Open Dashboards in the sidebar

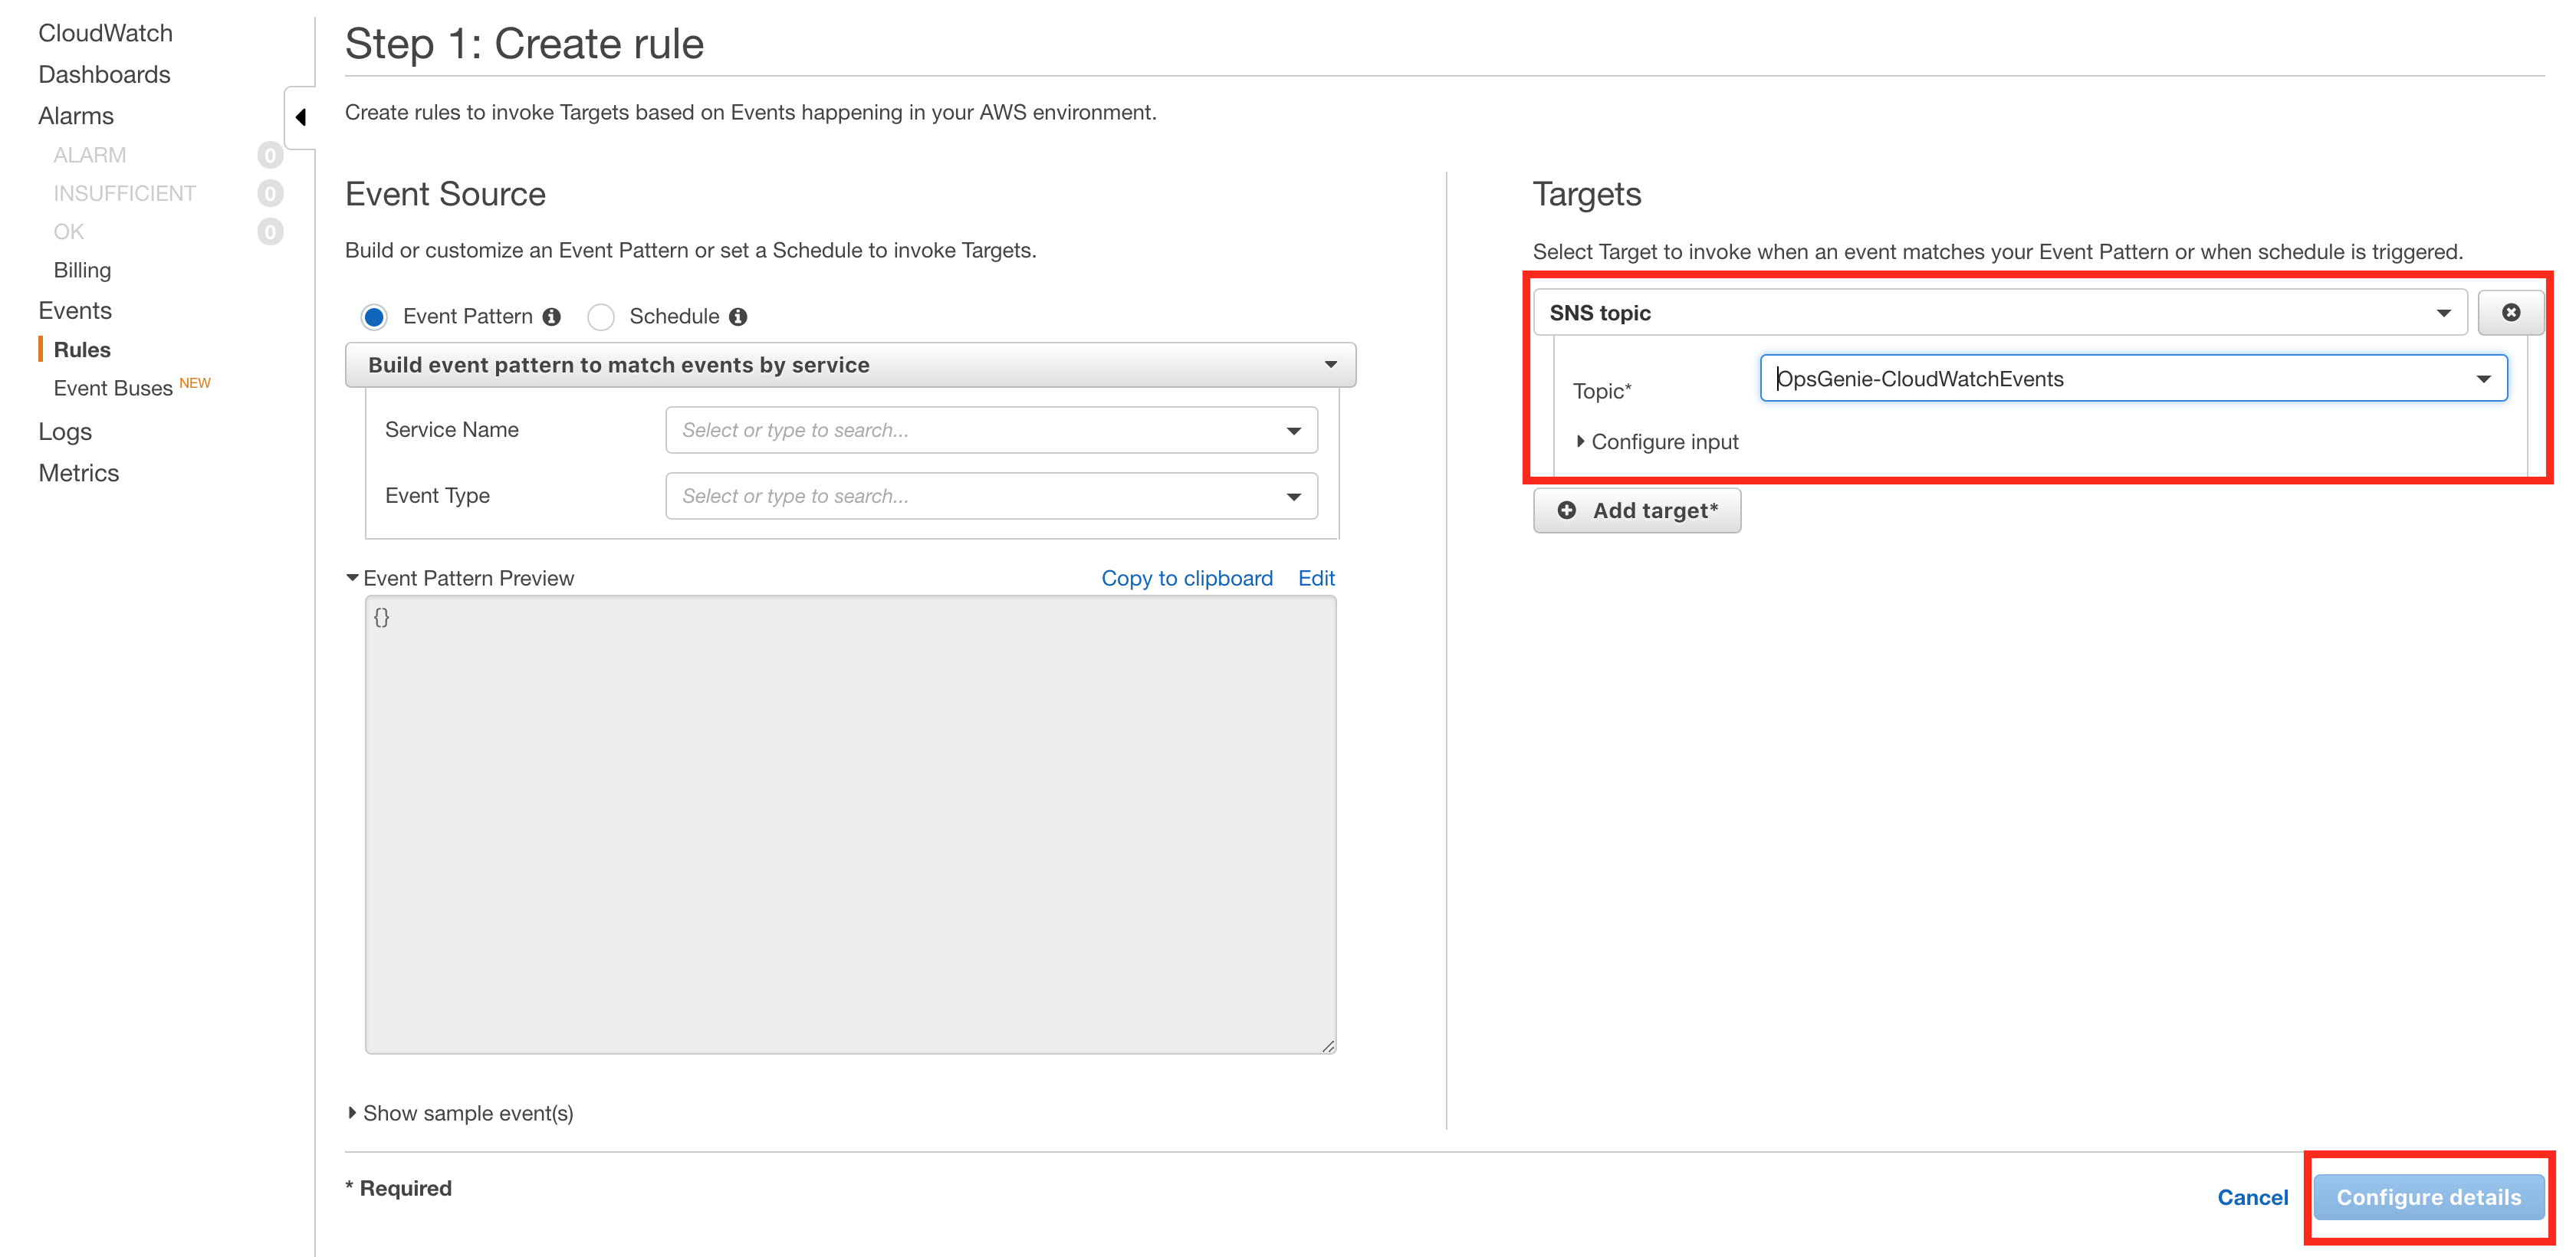click(104, 75)
